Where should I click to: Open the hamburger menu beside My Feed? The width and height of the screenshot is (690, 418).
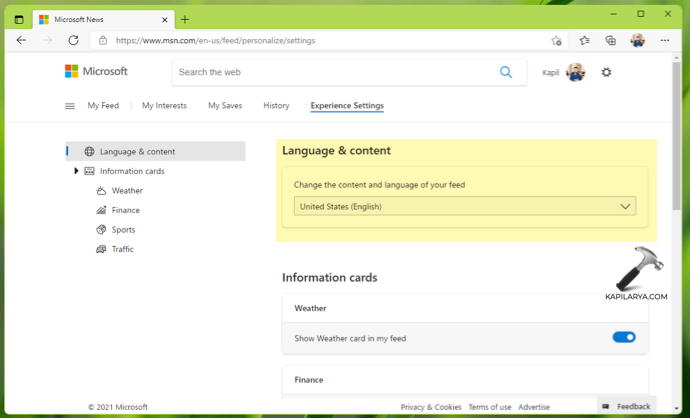70,106
